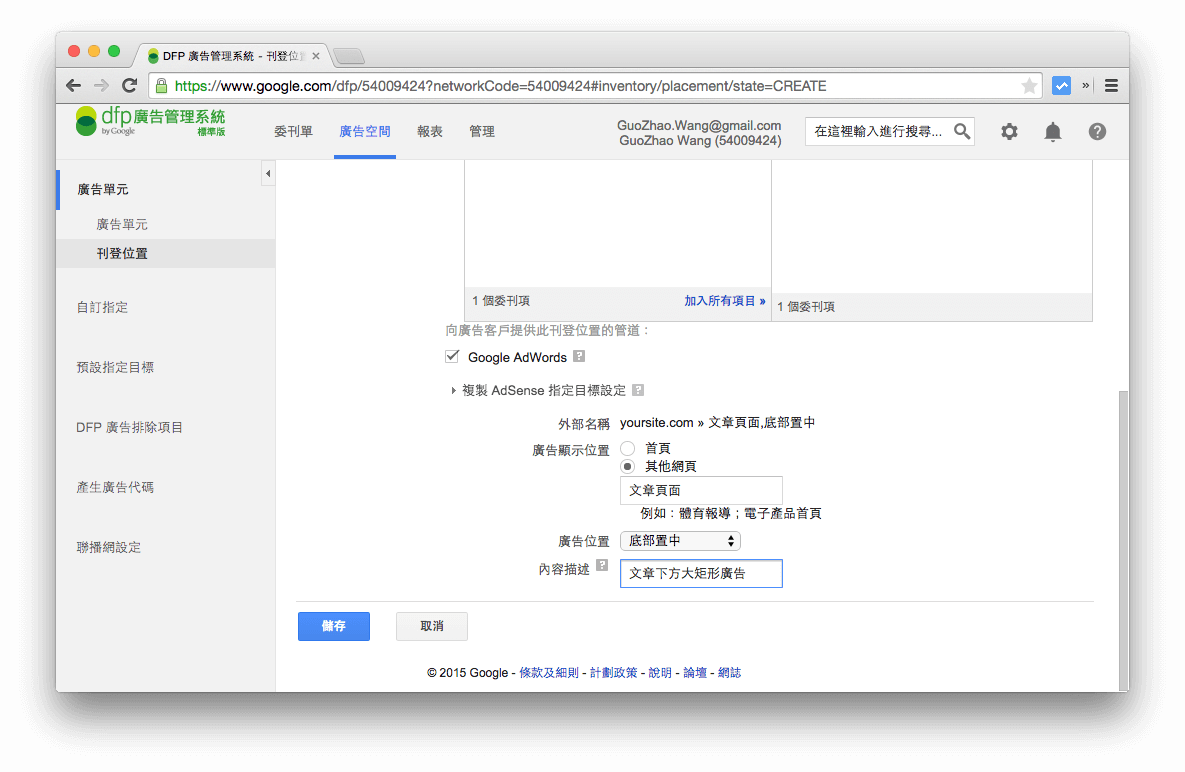Click the browser reload icon

point(128,85)
